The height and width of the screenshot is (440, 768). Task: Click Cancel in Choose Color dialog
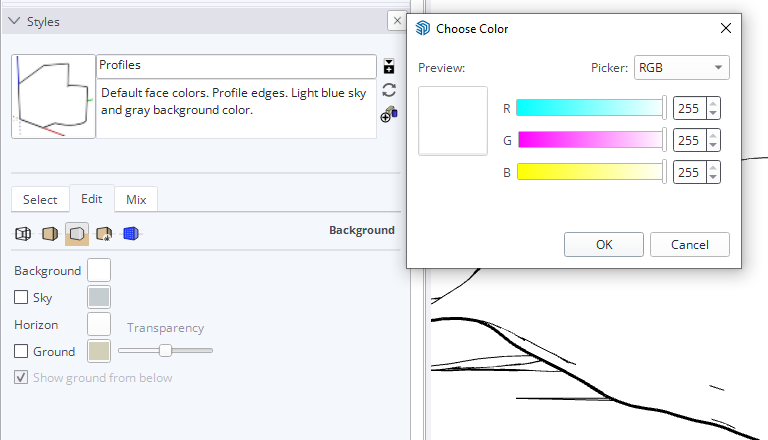click(690, 244)
